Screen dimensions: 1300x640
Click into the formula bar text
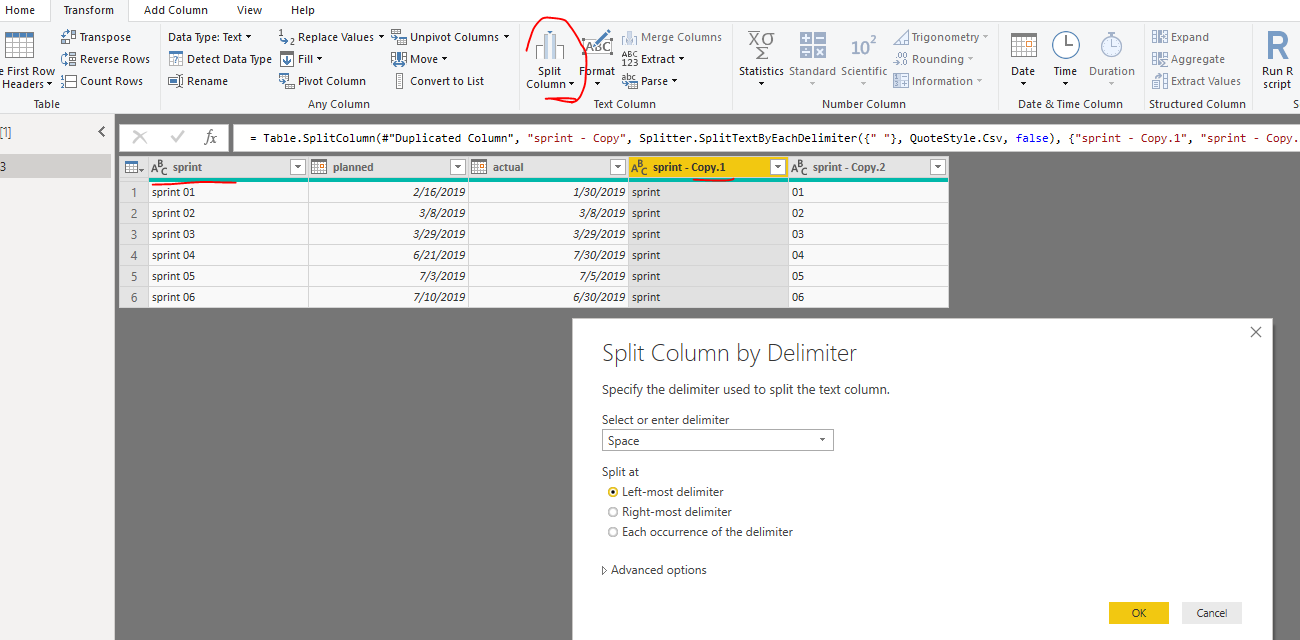click(765, 137)
